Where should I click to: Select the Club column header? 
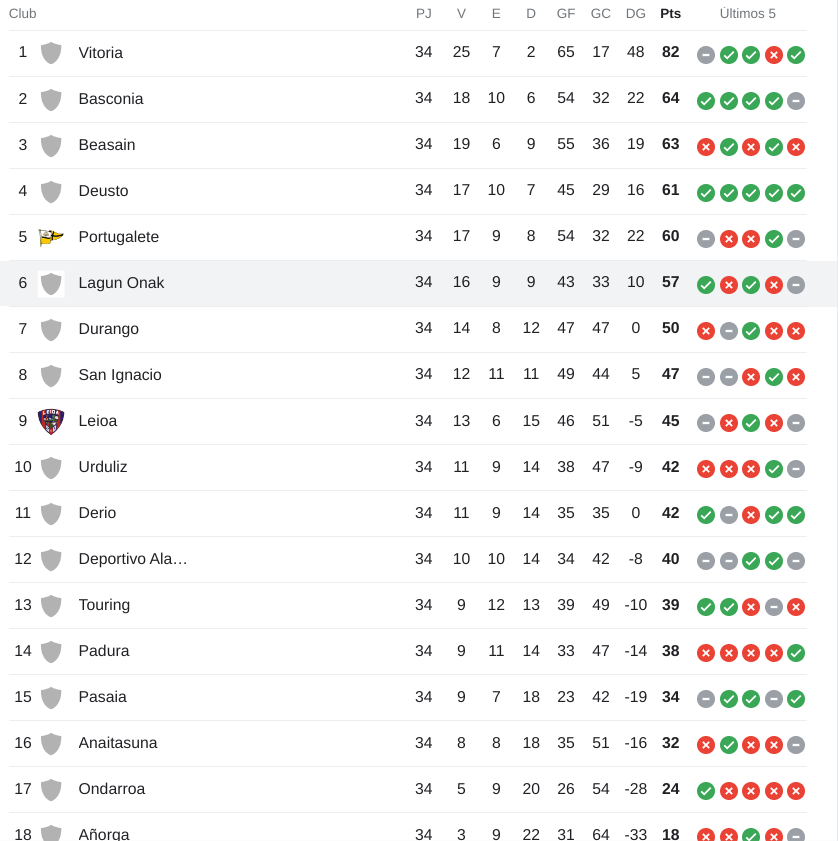pyautogui.click(x=23, y=14)
